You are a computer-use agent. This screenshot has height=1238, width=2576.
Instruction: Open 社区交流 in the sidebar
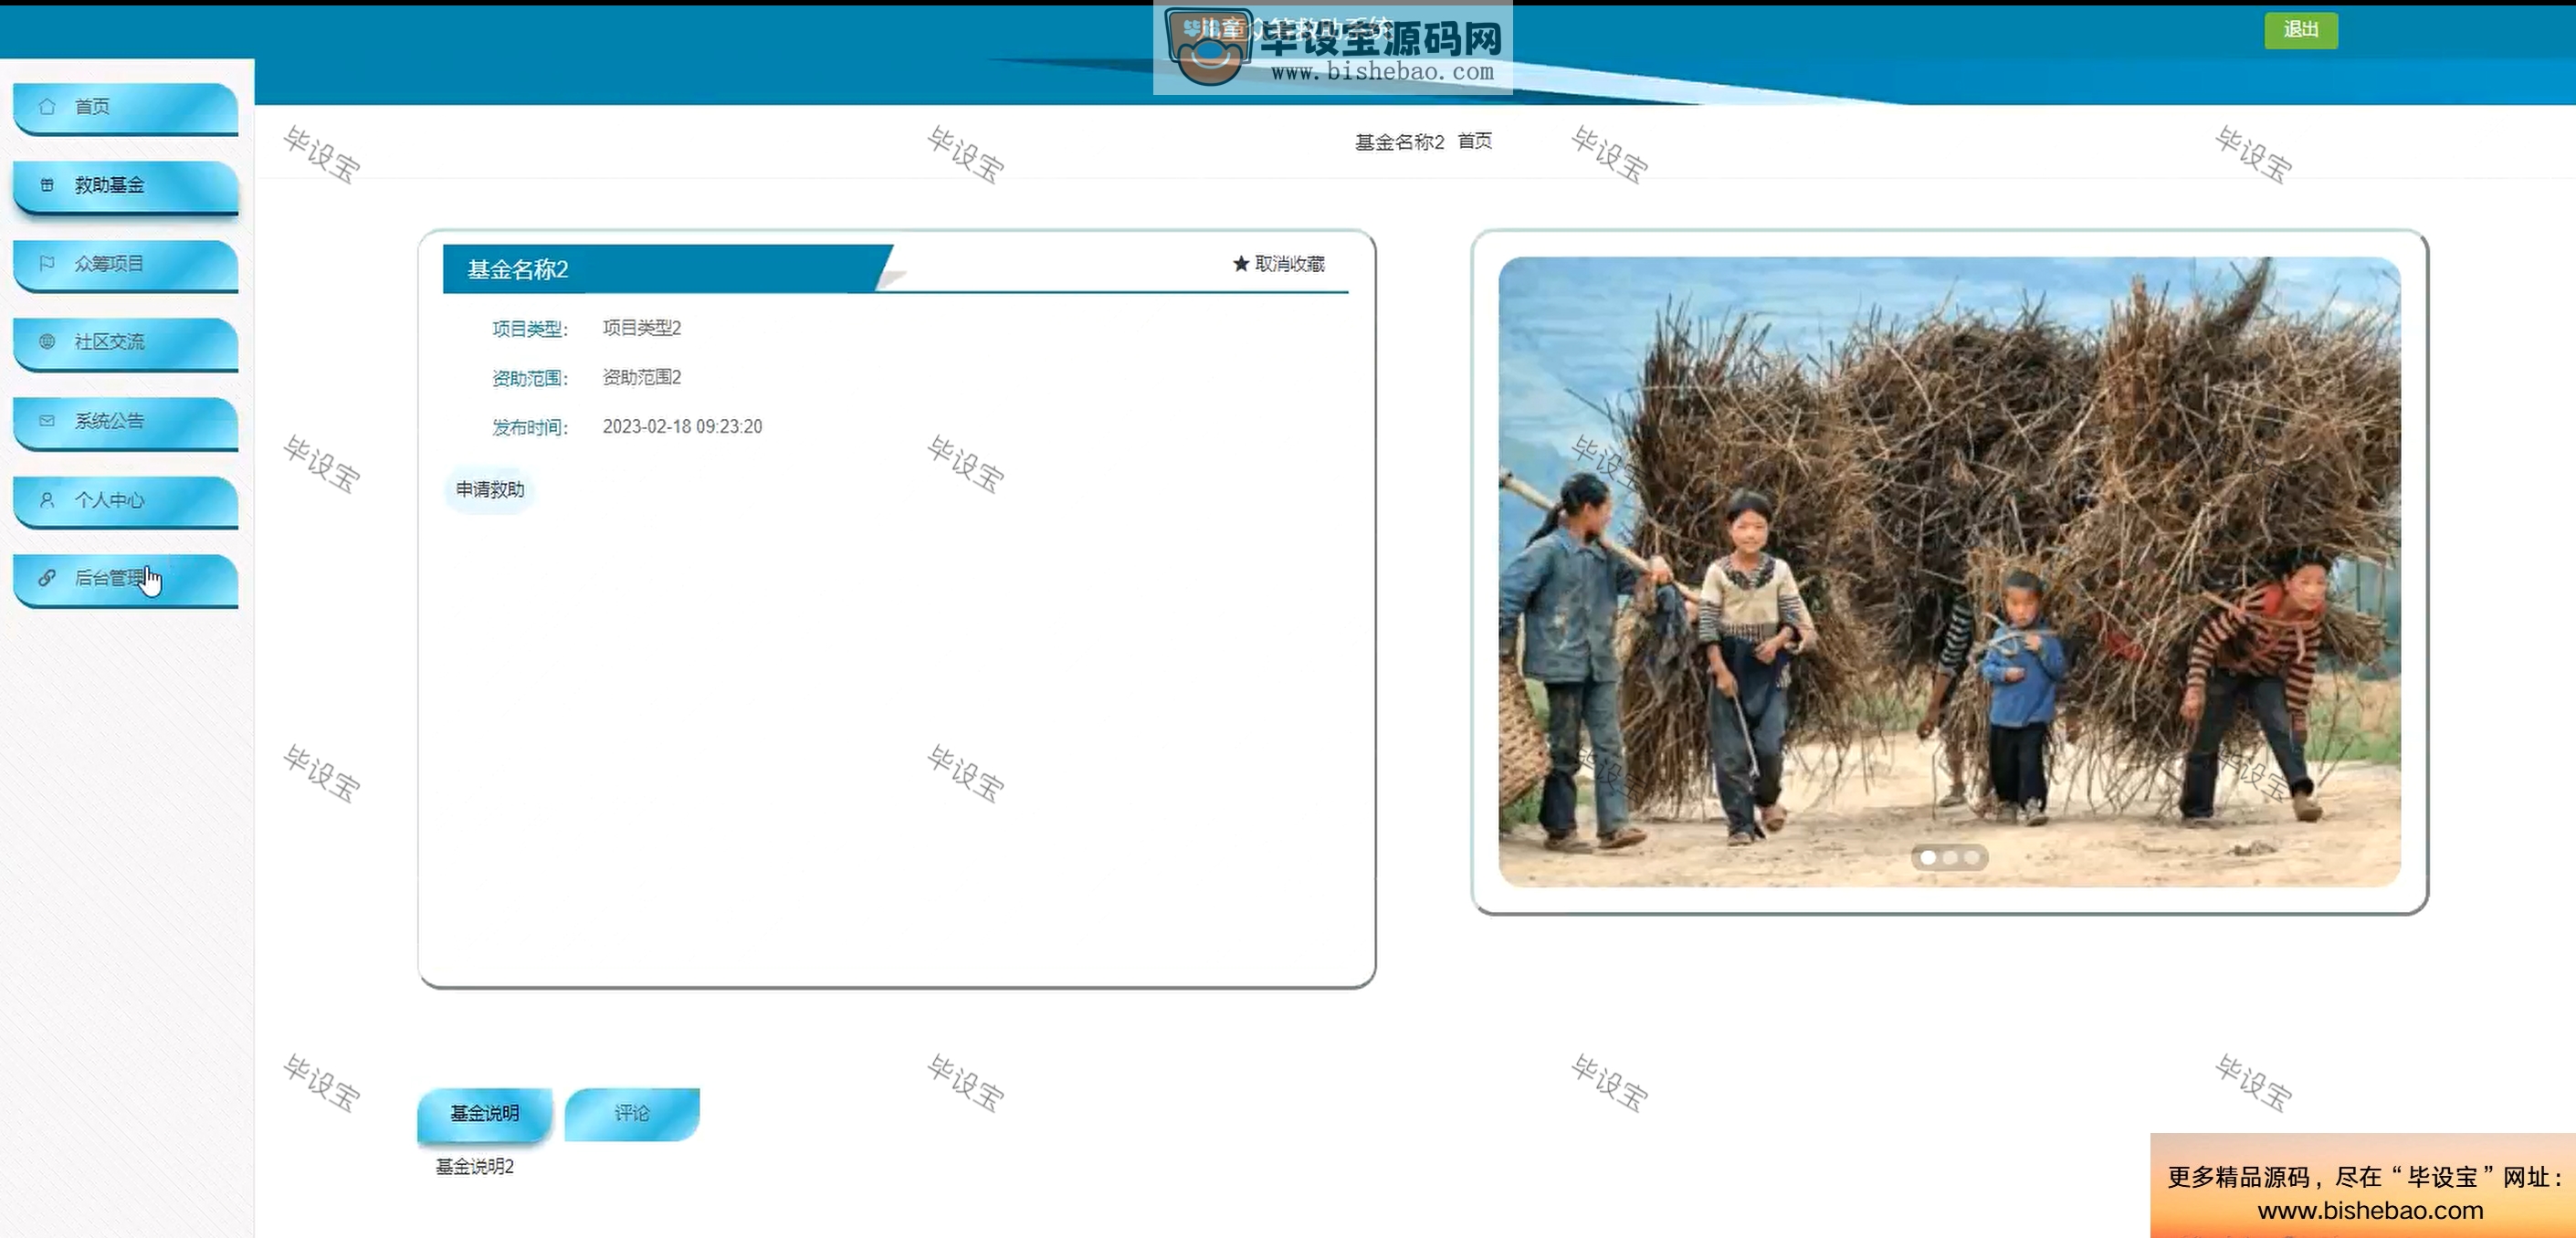coord(126,344)
